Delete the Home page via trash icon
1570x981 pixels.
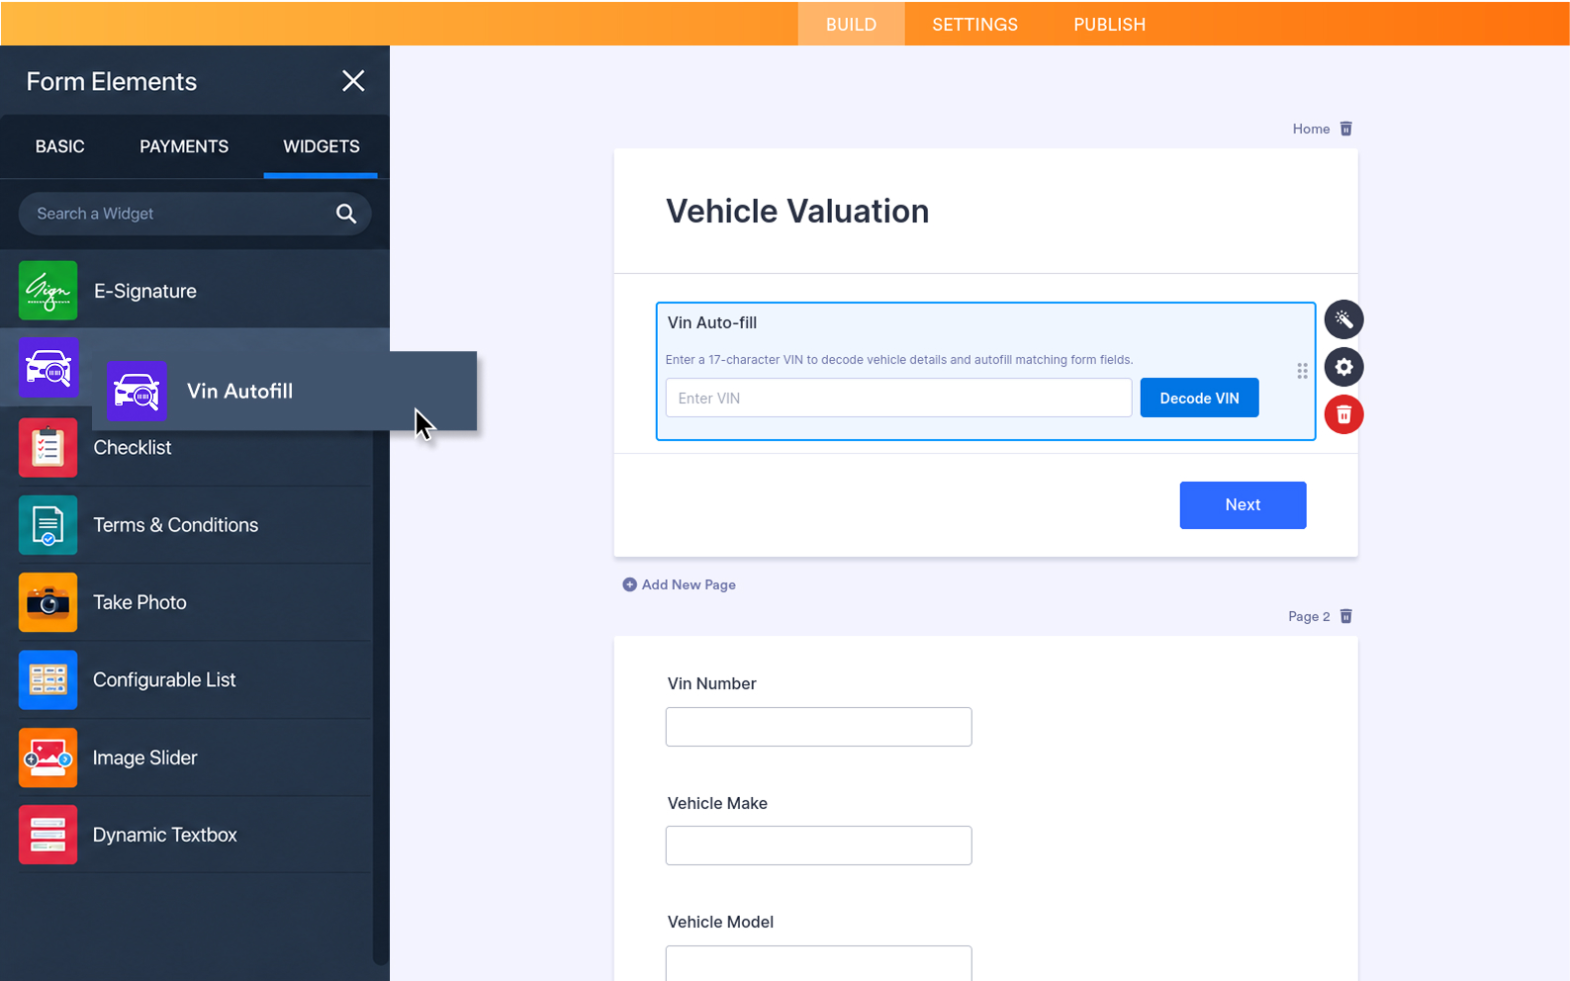1346,129
